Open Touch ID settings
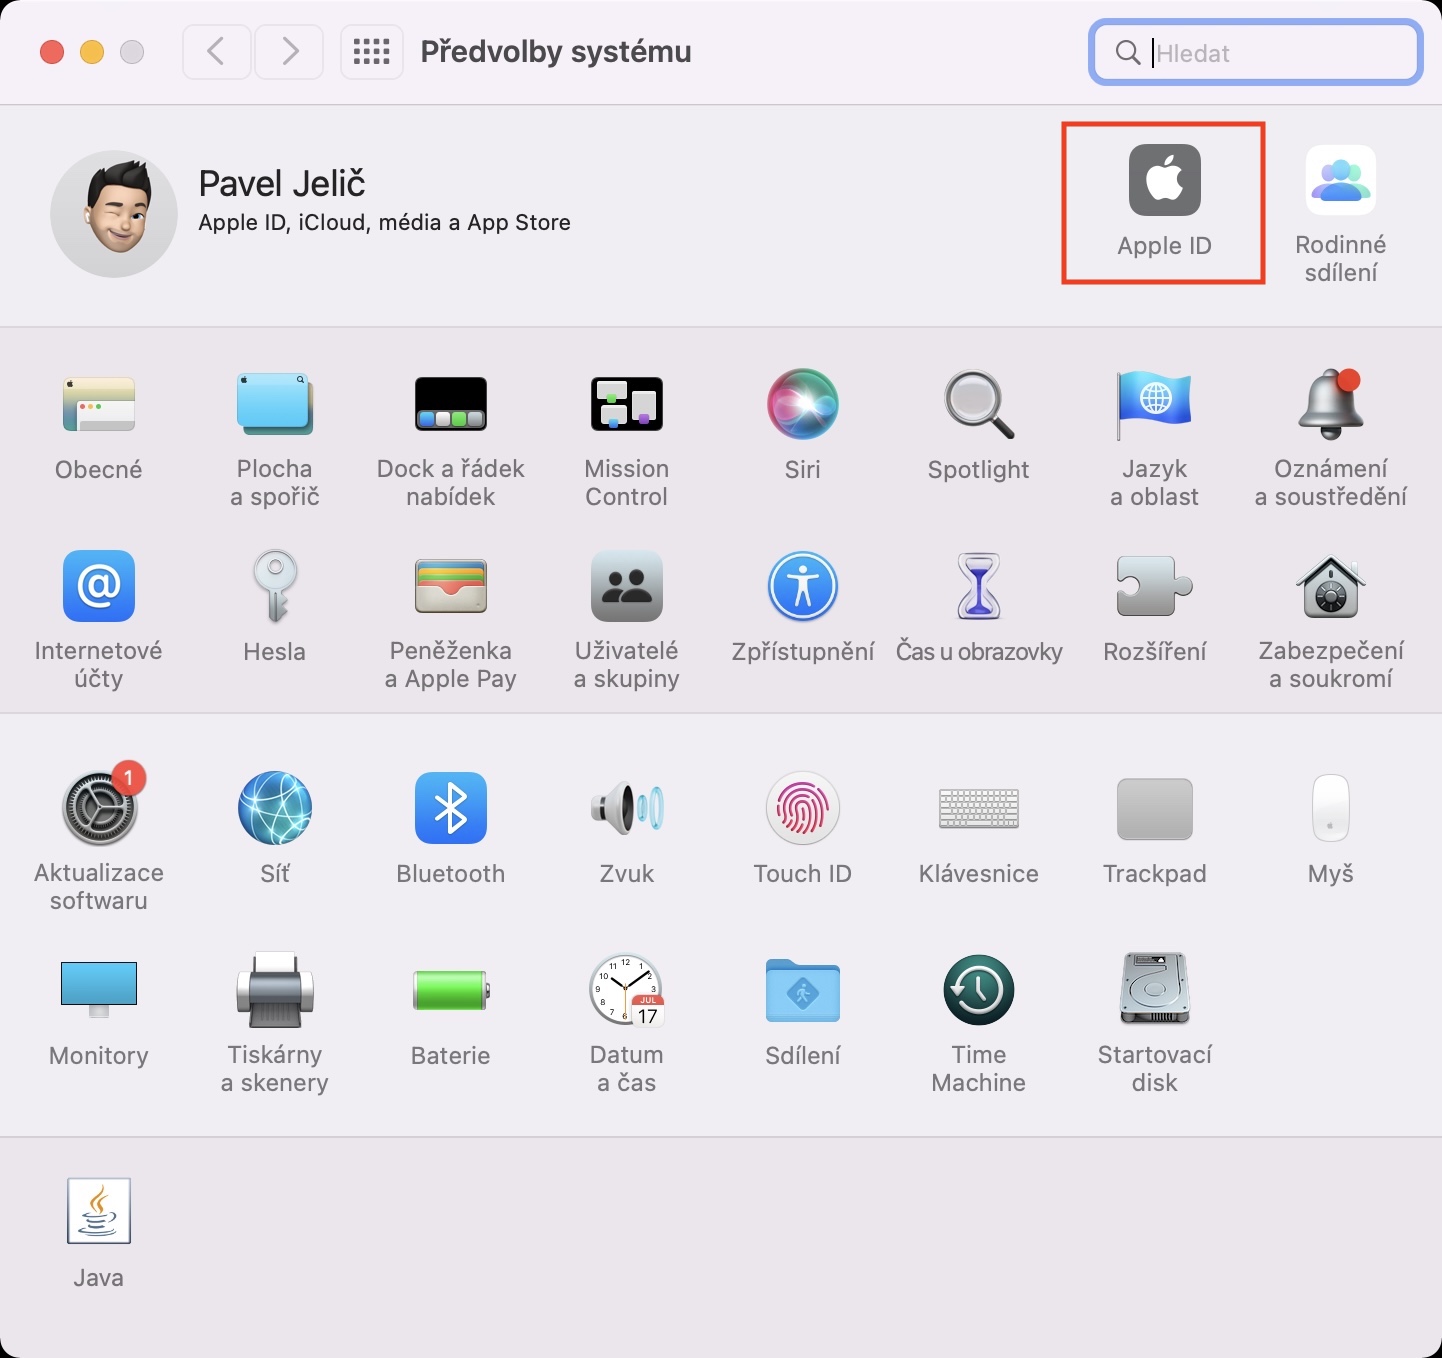Image resolution: width=1442 pixels, height=1358 pixels. coord(803,829)
